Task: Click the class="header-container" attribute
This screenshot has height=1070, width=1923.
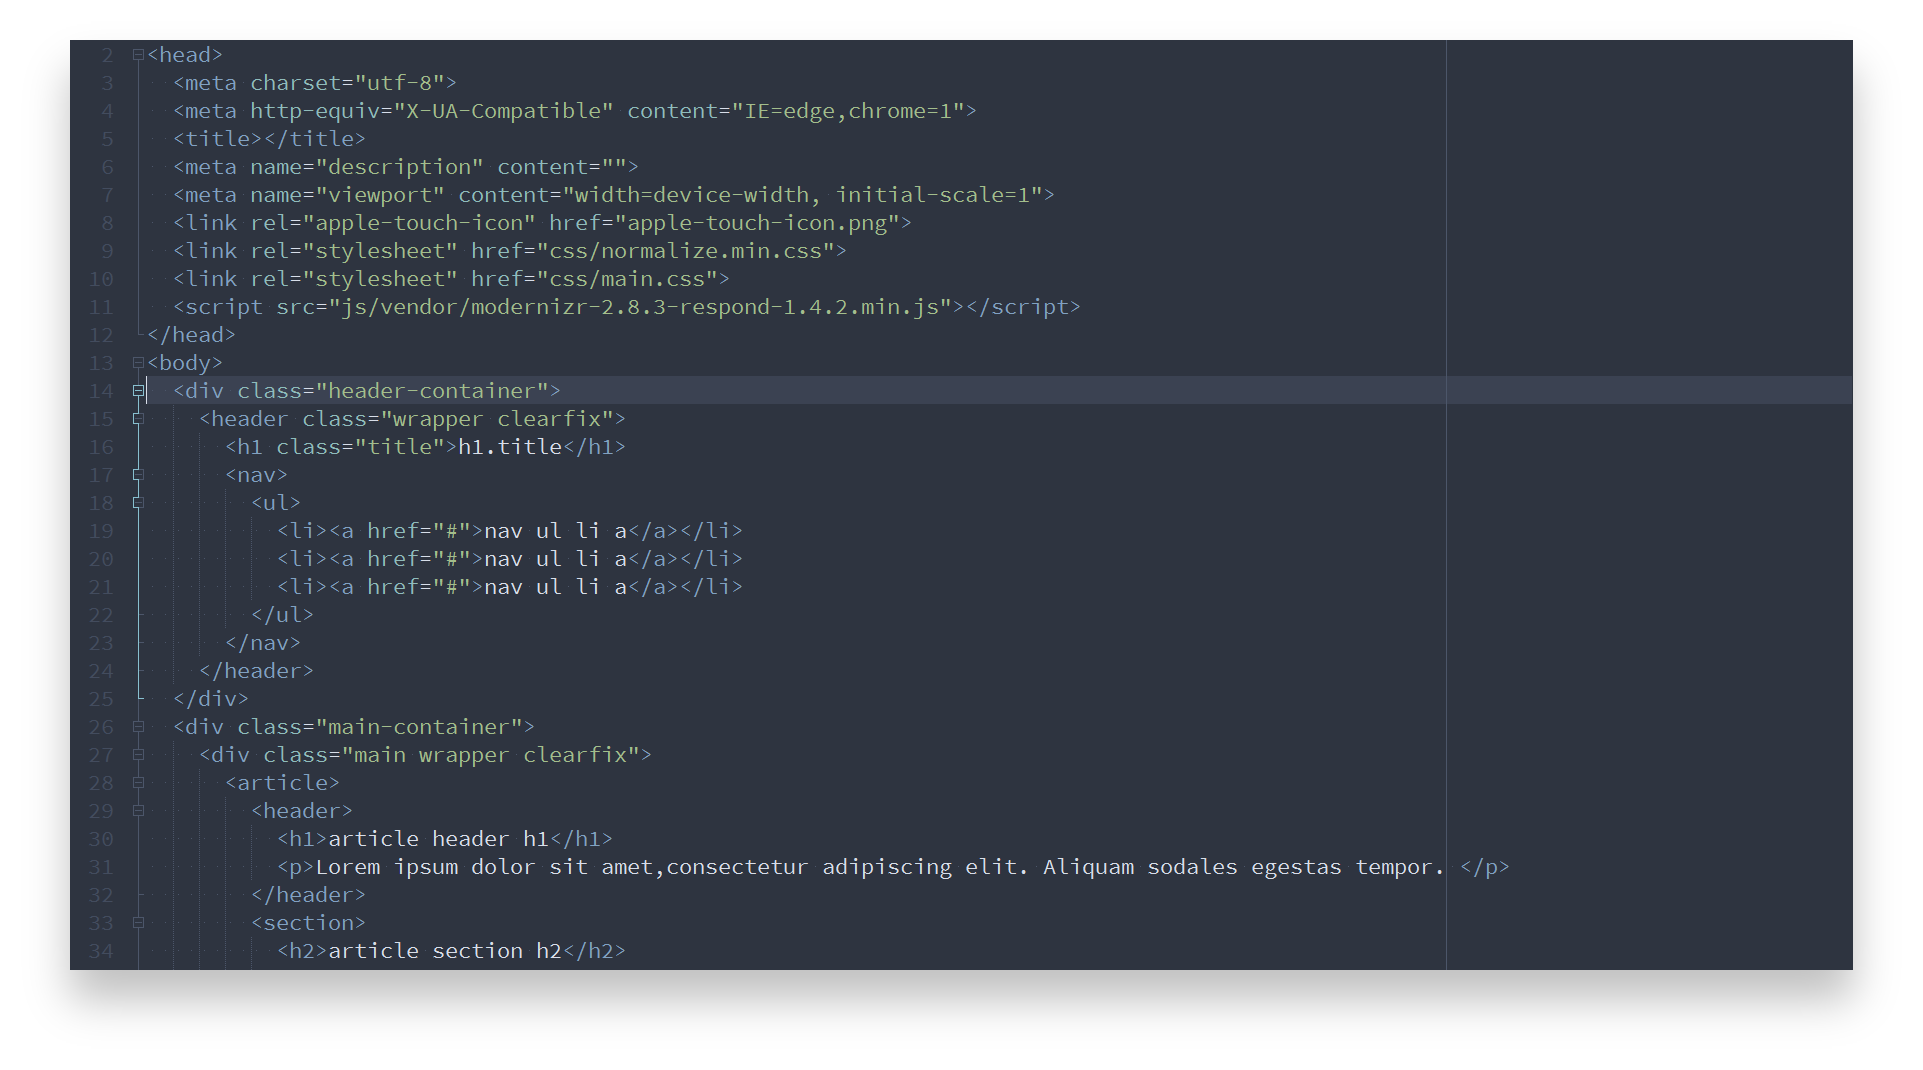Action: [x=393, y=391]
